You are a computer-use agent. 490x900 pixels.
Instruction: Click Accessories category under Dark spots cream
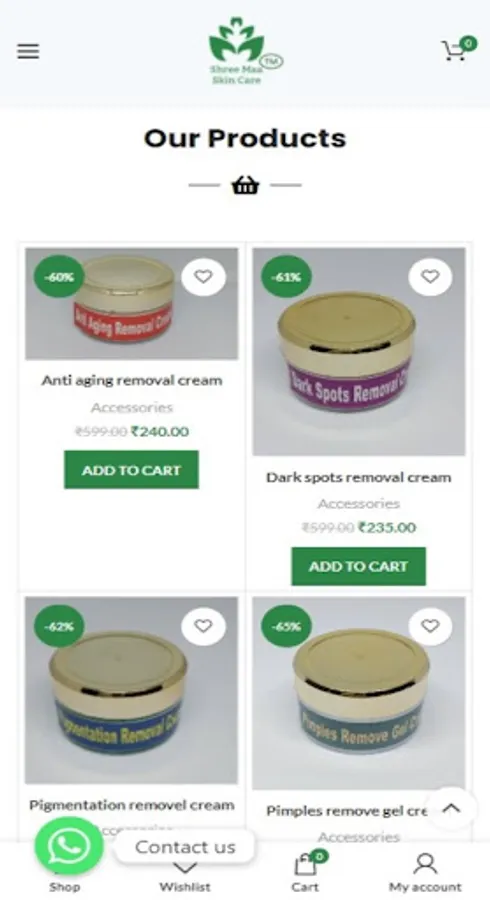click(359, 503)
